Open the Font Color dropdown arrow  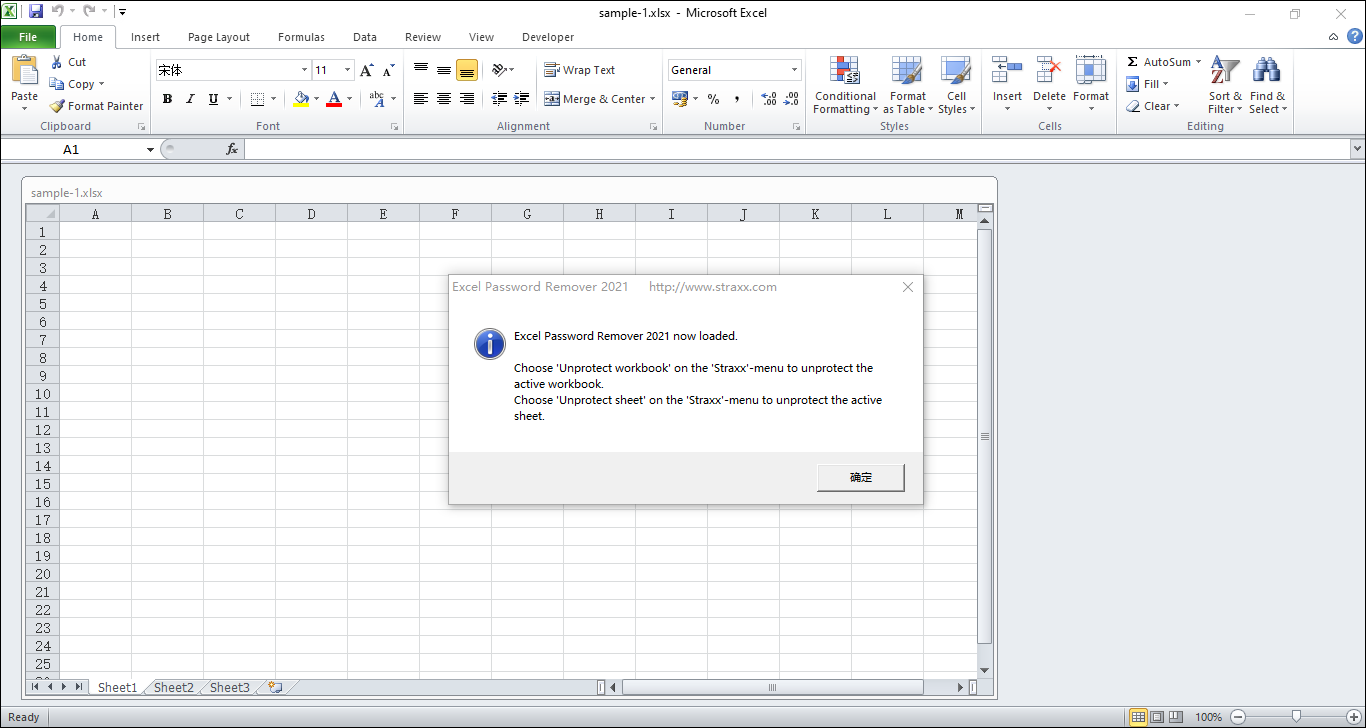pyautogui.click(x=349, y=99)
